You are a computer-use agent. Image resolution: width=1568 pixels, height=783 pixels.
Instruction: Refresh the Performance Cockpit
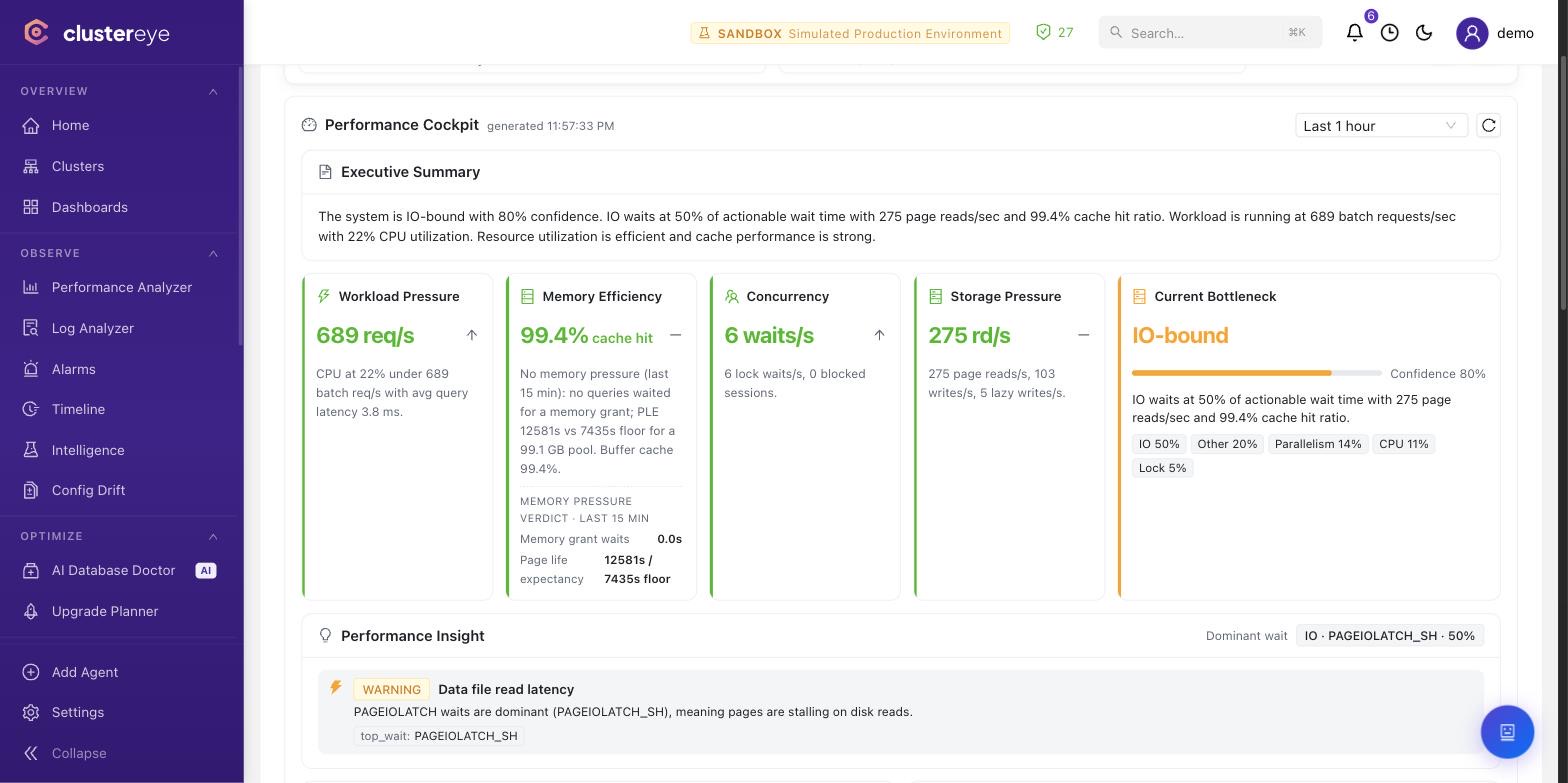1489,125
